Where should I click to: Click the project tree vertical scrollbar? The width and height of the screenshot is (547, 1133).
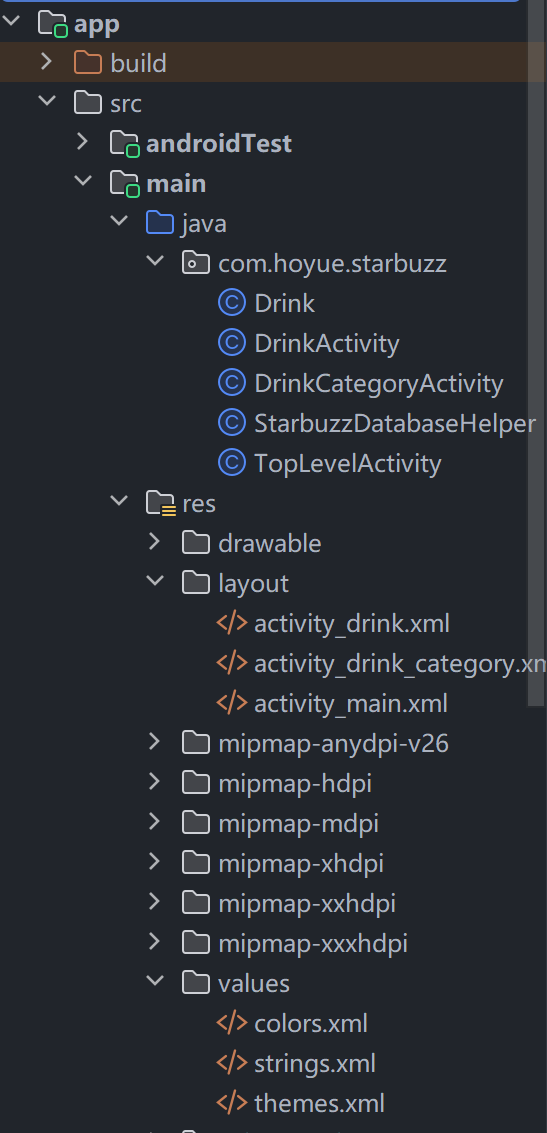coord(535,354)
